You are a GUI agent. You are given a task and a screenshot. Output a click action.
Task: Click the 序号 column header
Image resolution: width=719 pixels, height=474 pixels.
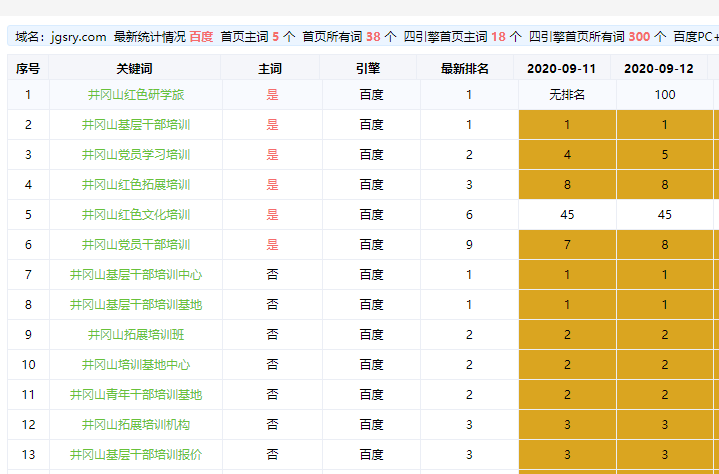(x=28, y=69)
